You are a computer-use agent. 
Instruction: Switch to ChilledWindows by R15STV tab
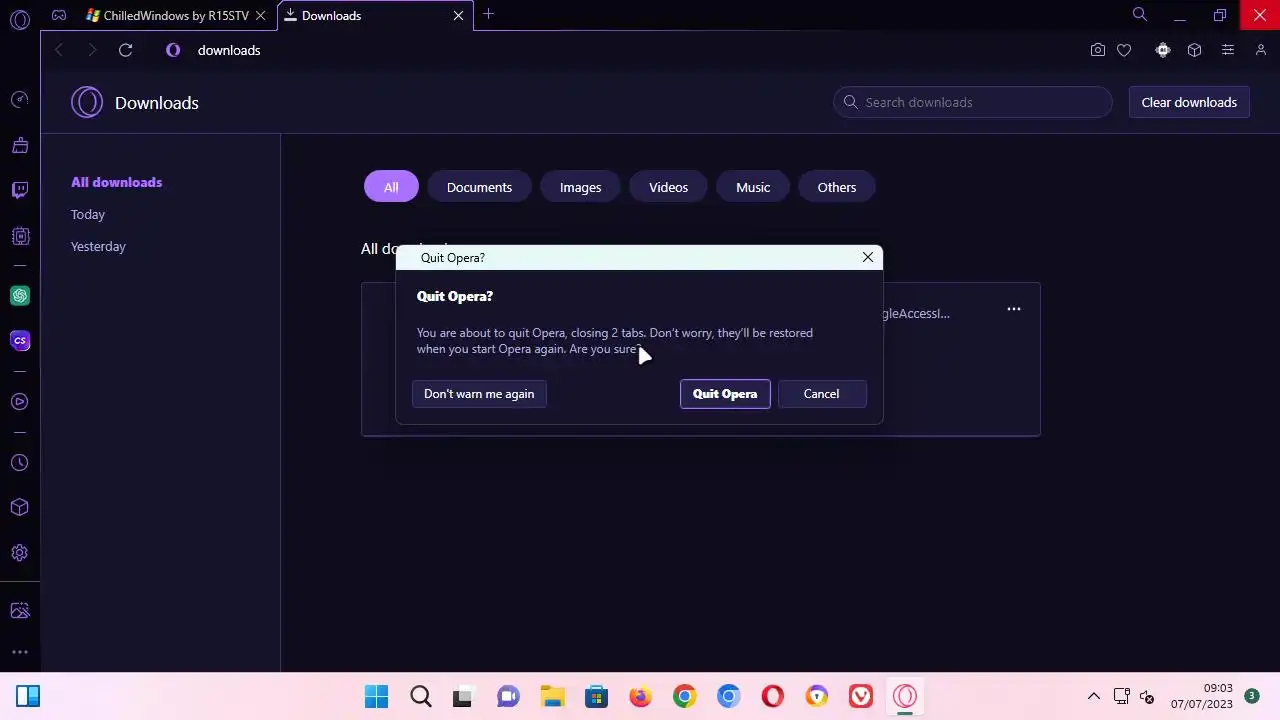175,15
